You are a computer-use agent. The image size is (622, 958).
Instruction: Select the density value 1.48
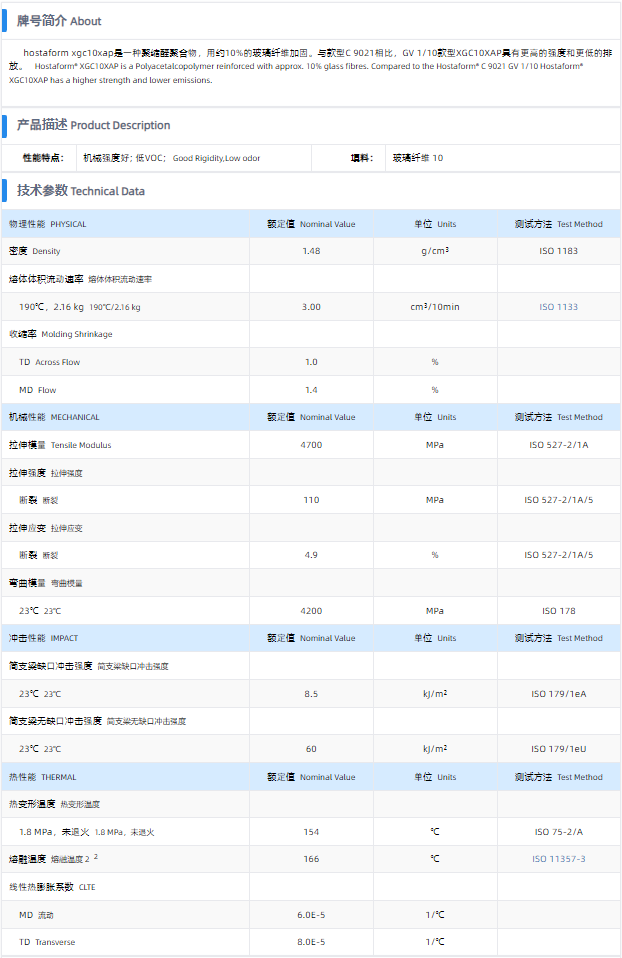click(311, 251)
